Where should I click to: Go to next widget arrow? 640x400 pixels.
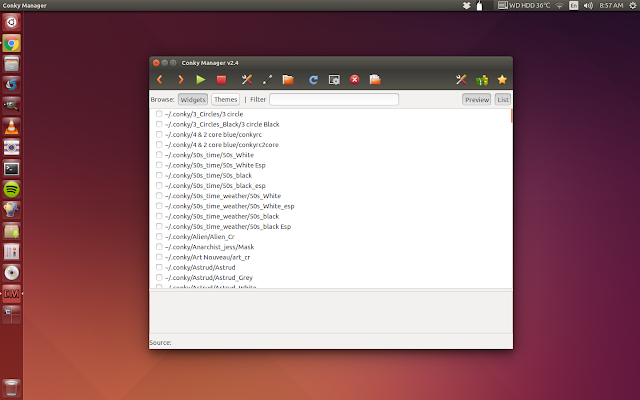[180, 80]
